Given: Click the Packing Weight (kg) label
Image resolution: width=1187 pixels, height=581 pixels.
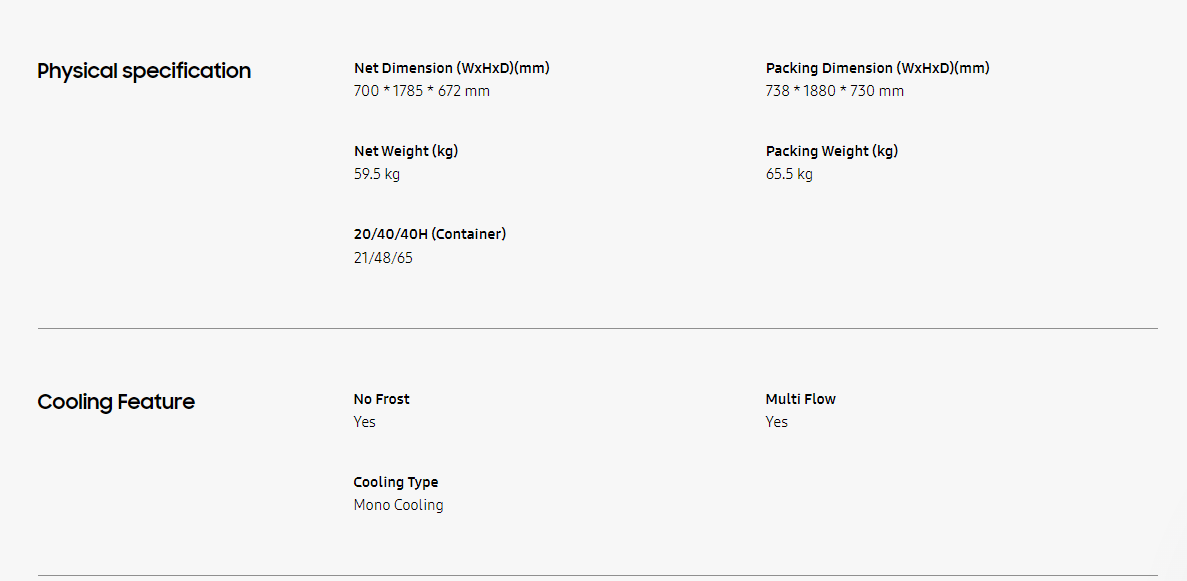Looking at the screenshot, I should click(832, 151).
